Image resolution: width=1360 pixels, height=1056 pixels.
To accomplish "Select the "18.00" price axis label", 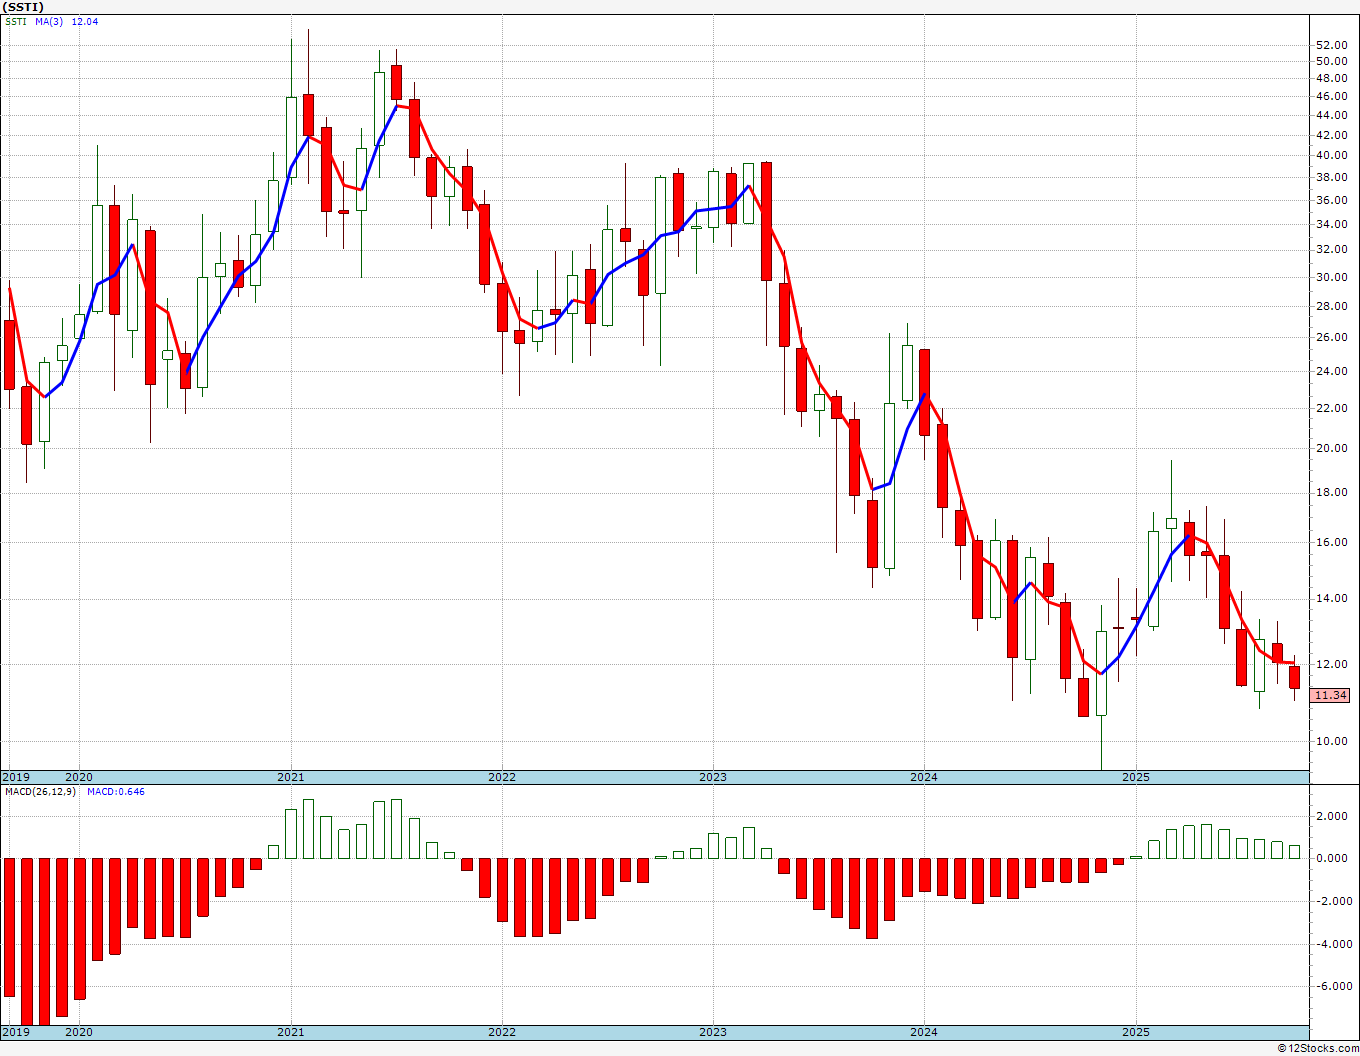I will click(x=1331, y=493).
